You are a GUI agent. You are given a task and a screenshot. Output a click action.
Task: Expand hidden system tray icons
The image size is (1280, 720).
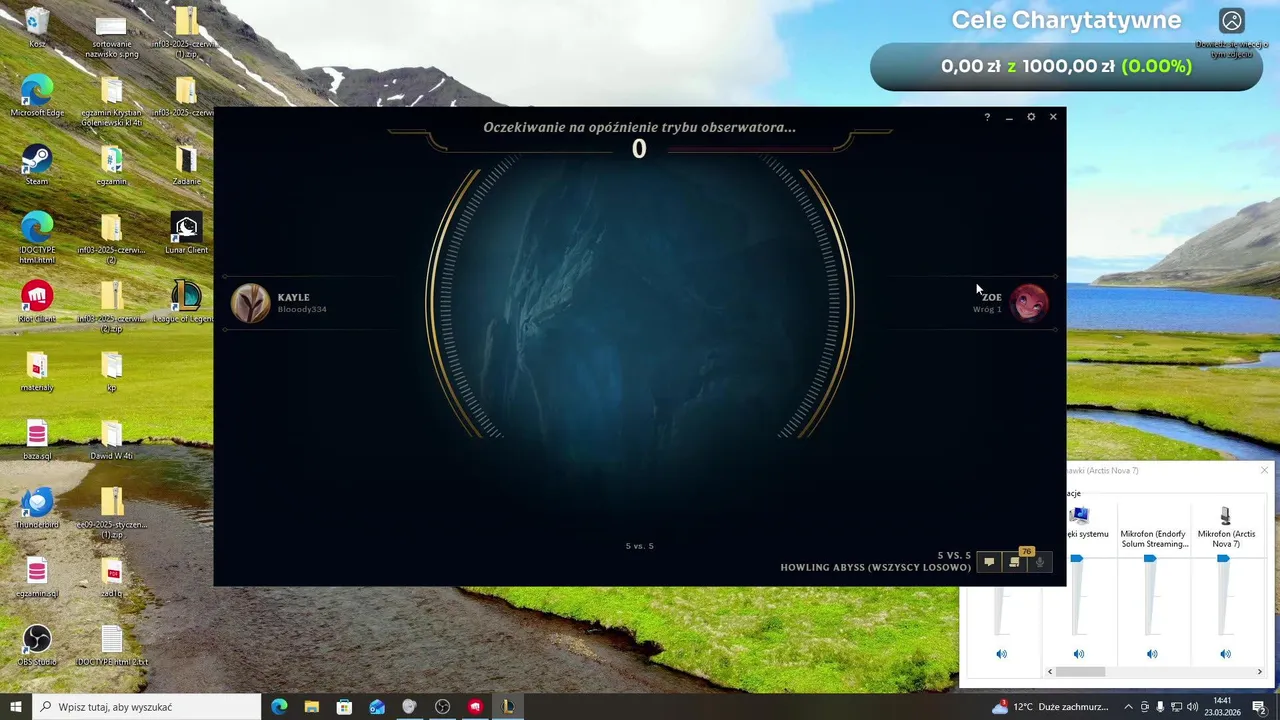pos(1128,707)
